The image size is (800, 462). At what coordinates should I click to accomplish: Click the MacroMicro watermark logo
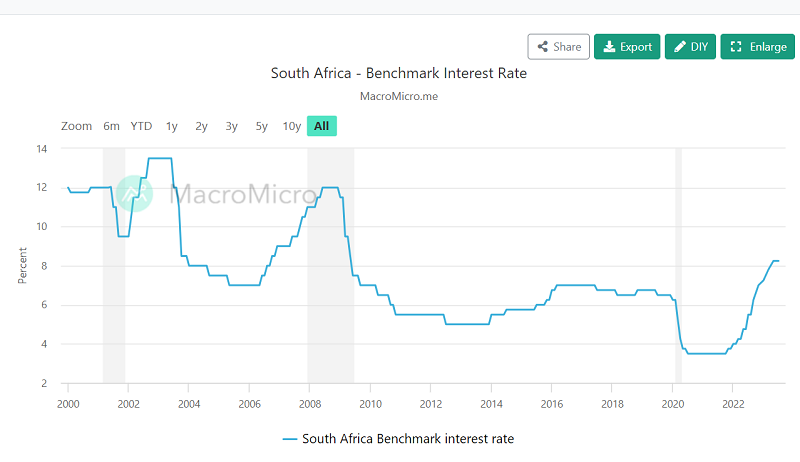[133, 193]
